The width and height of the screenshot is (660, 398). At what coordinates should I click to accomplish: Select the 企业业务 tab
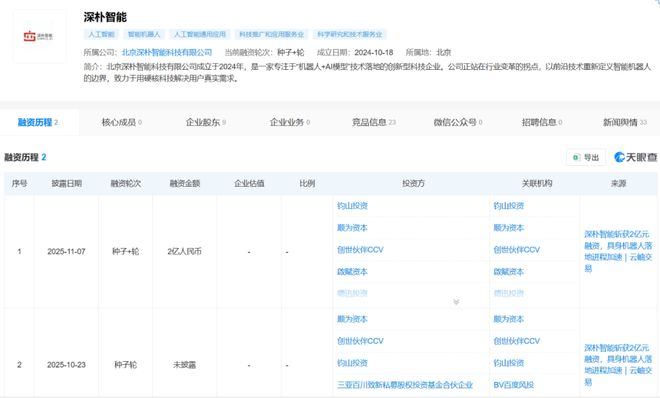[x=290, y=122]
